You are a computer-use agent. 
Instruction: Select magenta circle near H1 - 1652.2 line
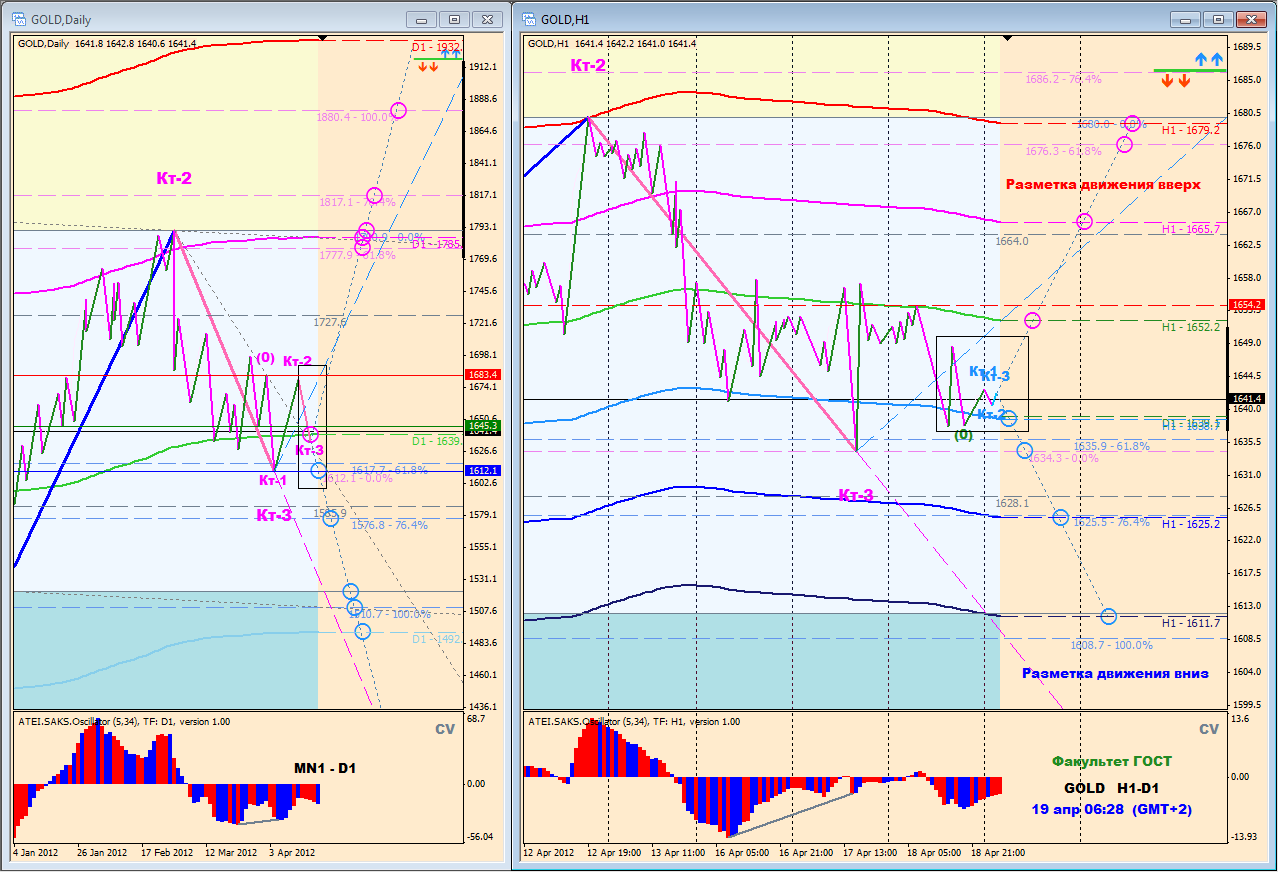pyautogui.click(x=1032, y=320)
